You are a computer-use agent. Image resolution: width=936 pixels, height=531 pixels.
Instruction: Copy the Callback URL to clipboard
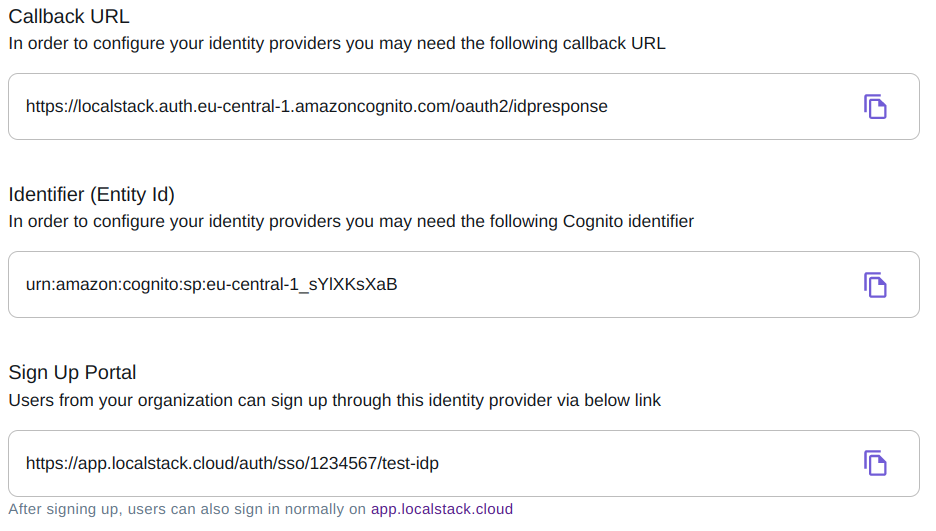(x=875, y=106)
